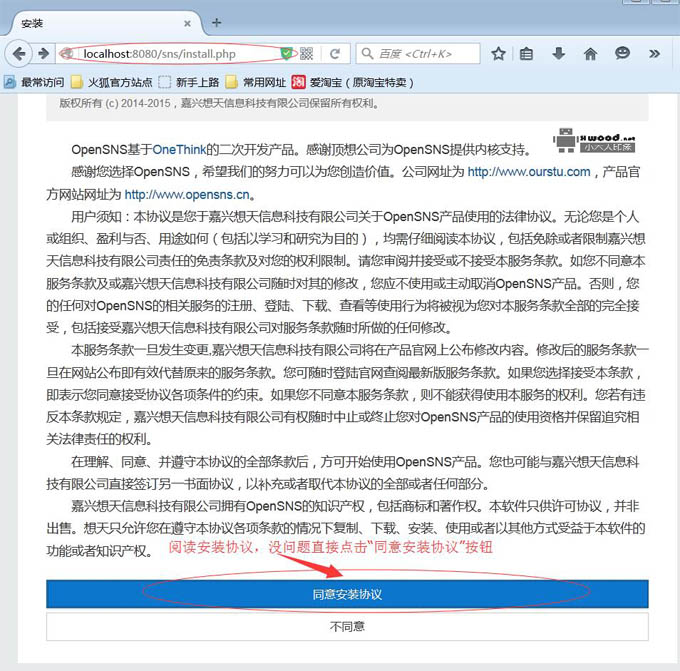Reload the page with the refresh icon
Viewport: 680px width, 671px height.
(x=335, y=54)
